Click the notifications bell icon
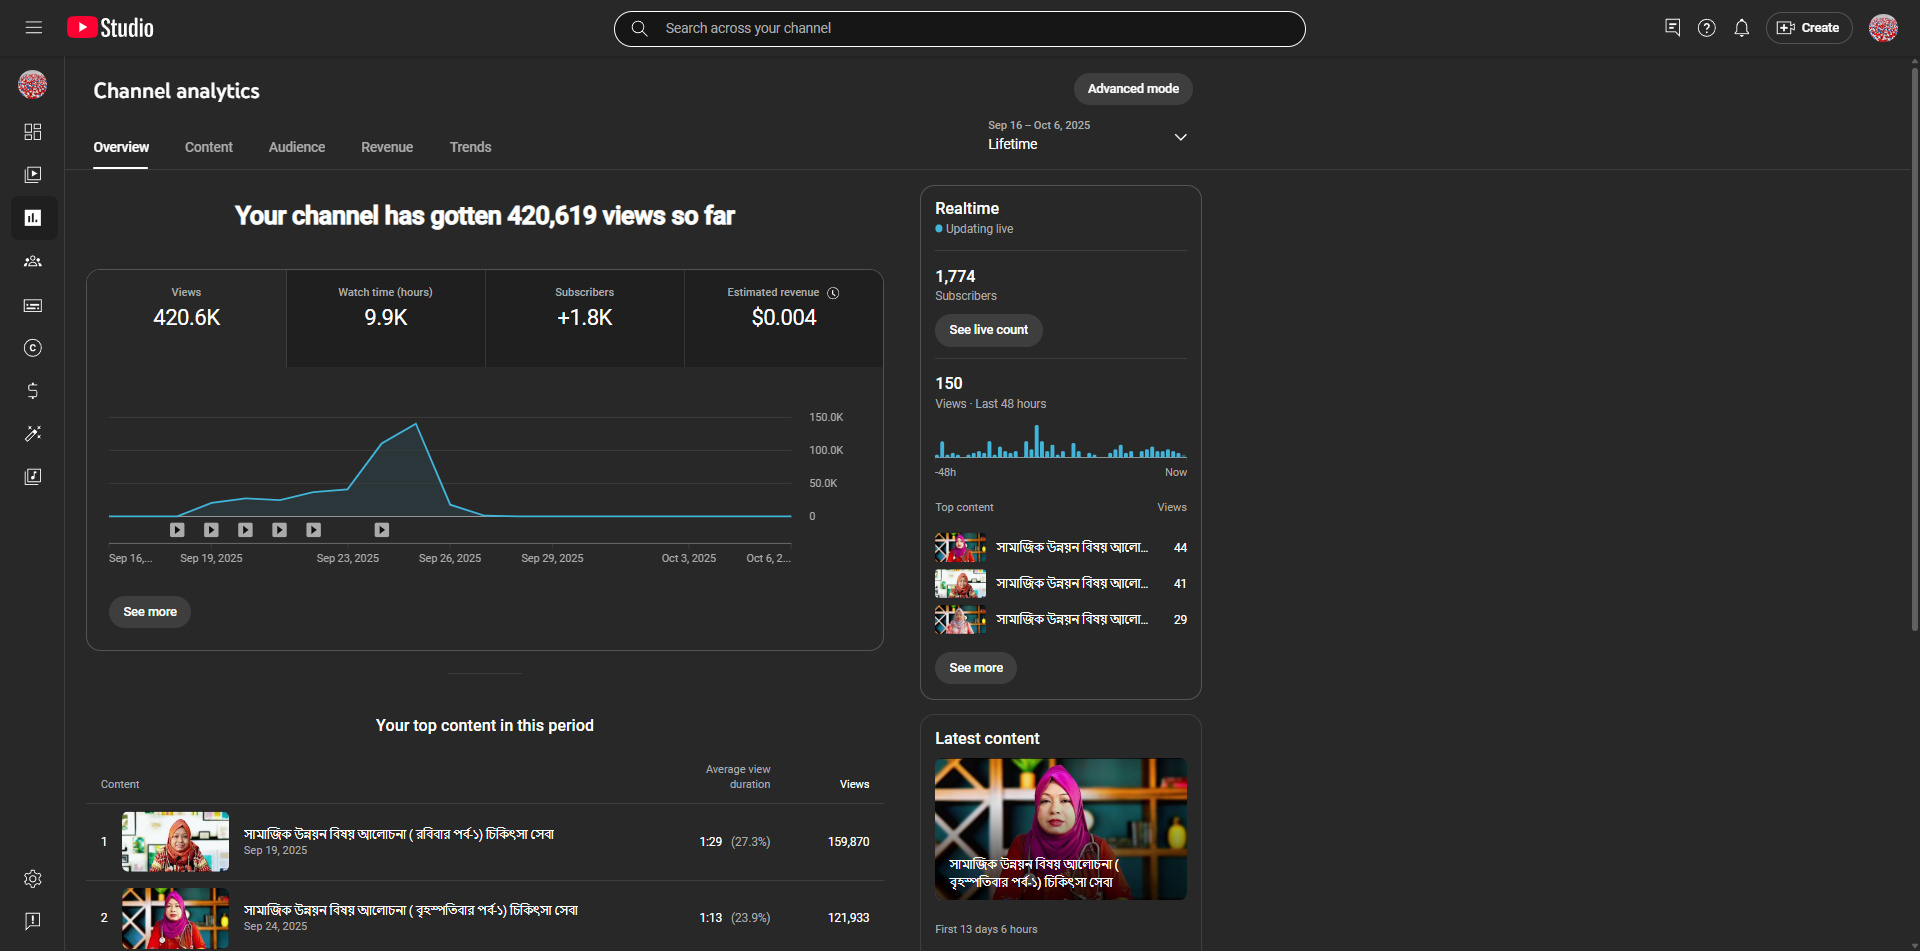Viewport: 1920px width, 951px height. (1741, 28)
